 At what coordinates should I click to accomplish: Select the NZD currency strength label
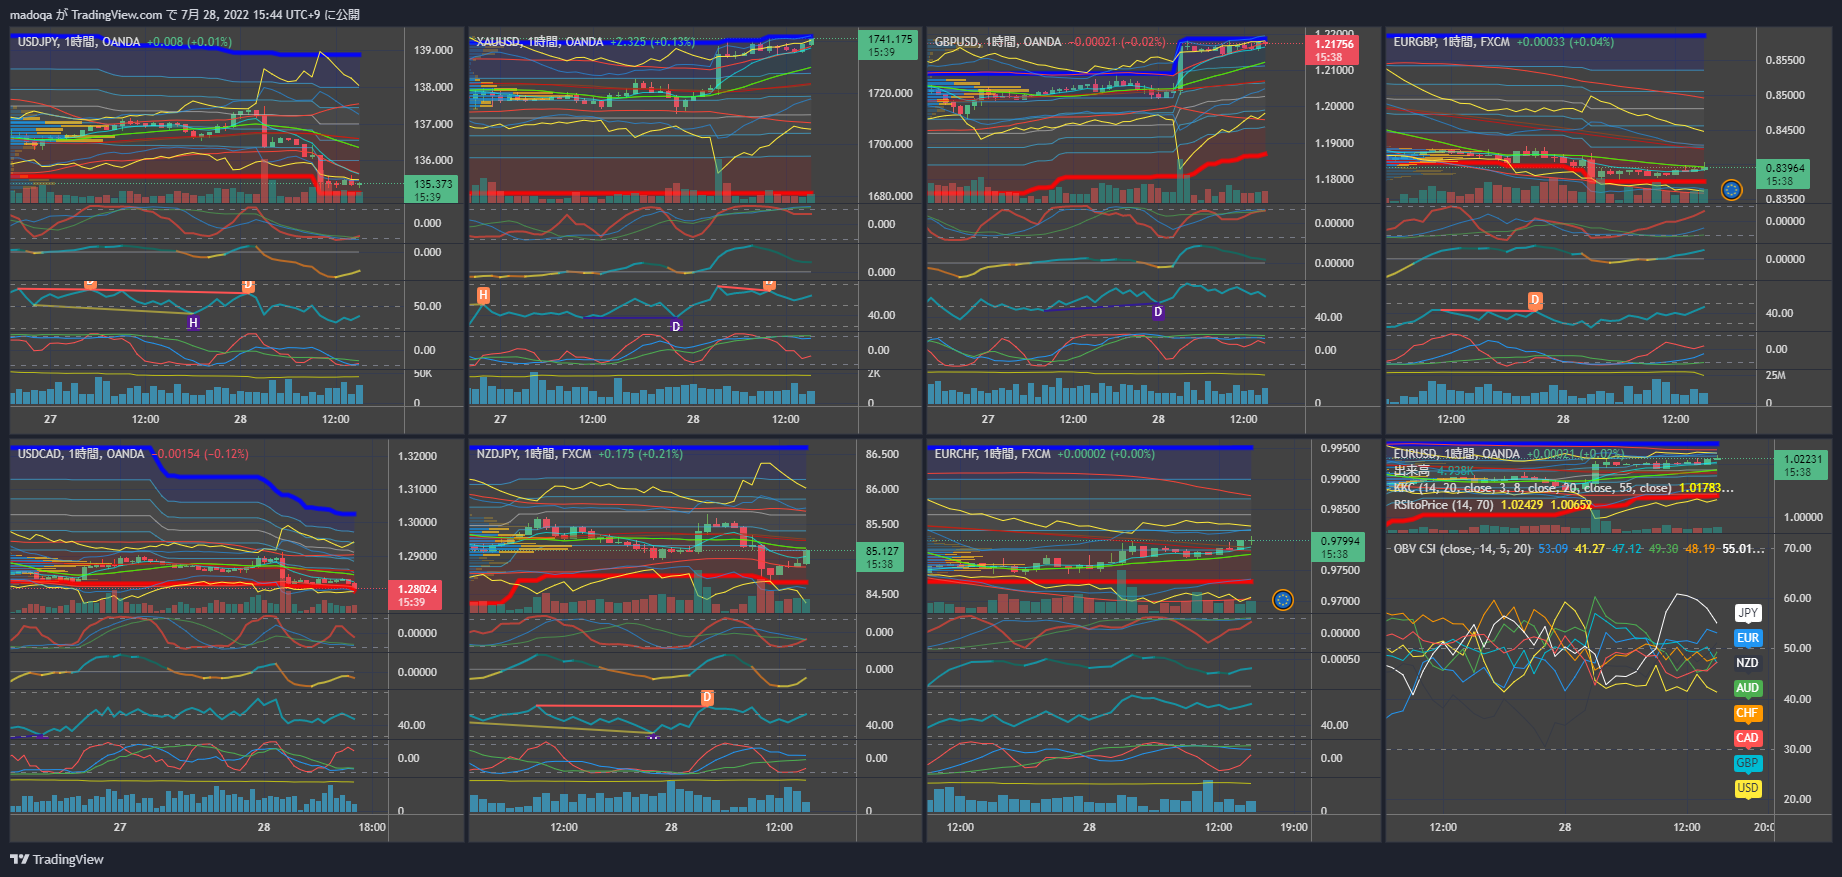click(x=1747, y=663)
